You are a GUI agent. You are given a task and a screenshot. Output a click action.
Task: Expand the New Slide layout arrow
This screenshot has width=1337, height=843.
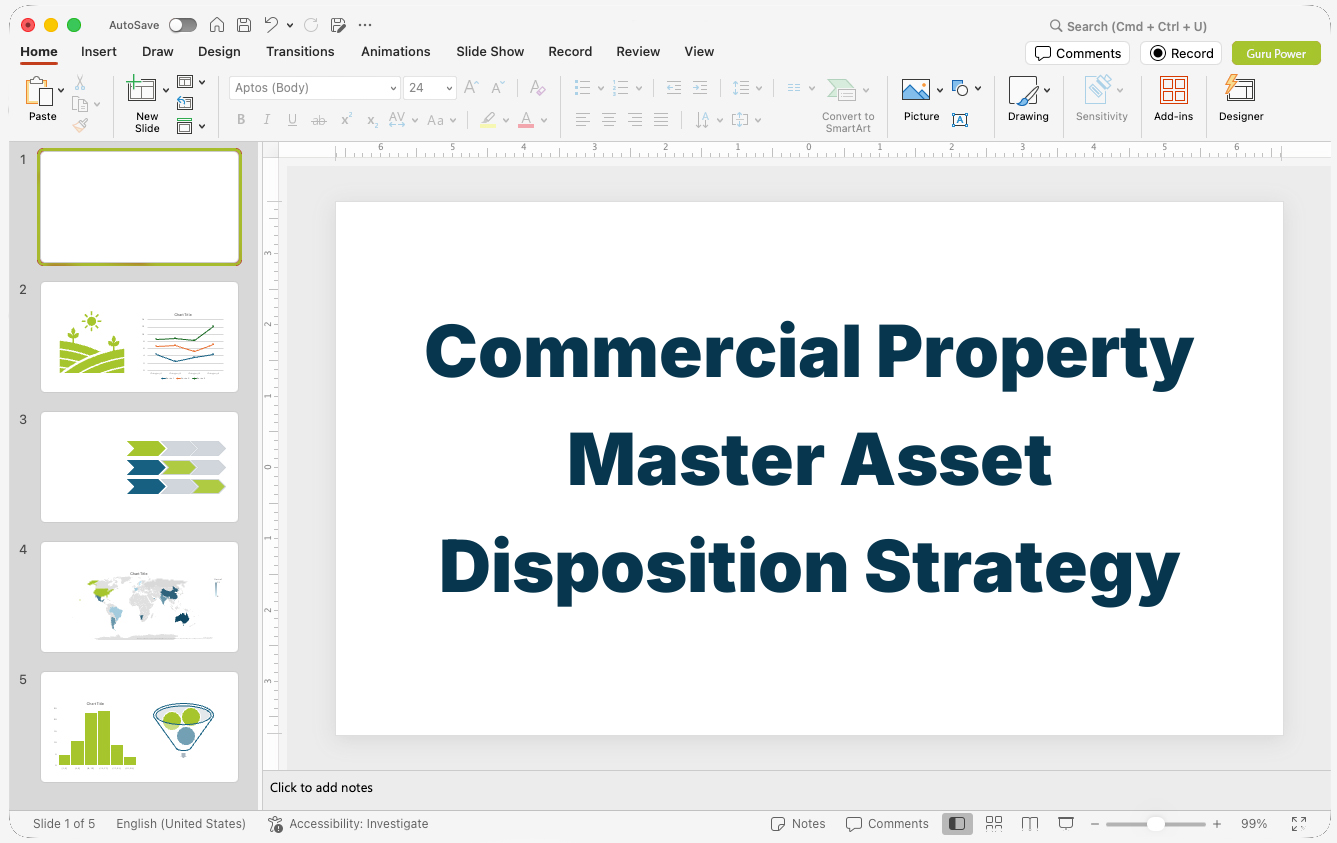[x=165, y=91]
